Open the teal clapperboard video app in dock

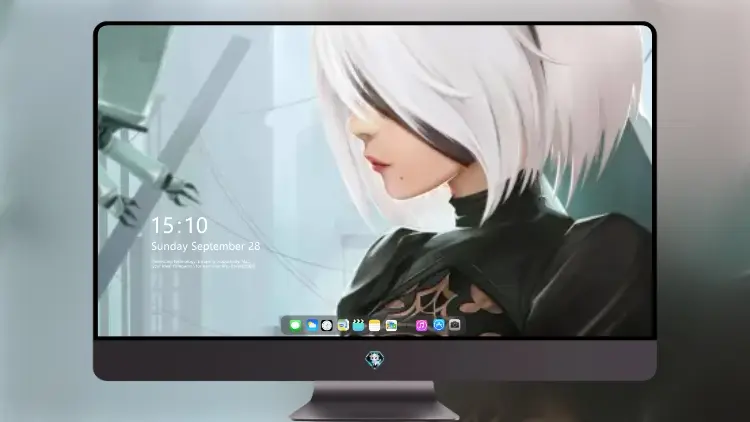[x=358, y=325]
